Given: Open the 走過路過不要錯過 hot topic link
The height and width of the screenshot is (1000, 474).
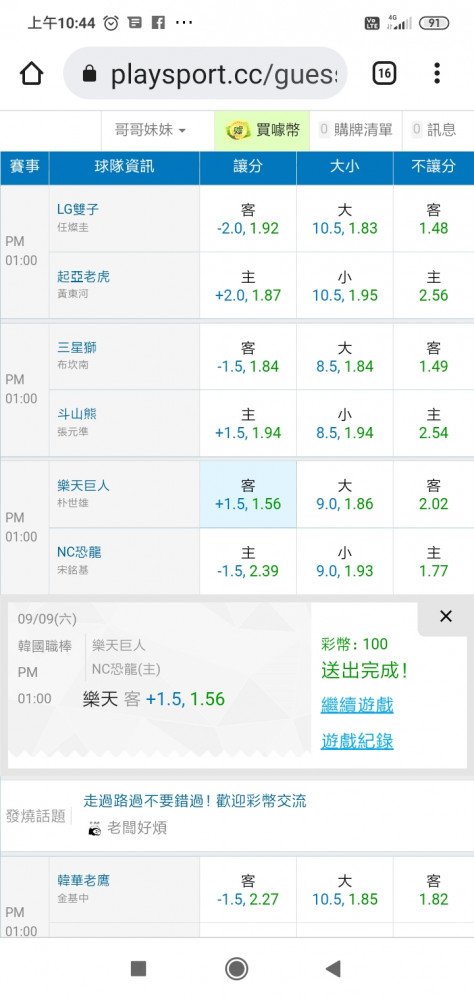Looking at the screenshot, I should (195, 801).
